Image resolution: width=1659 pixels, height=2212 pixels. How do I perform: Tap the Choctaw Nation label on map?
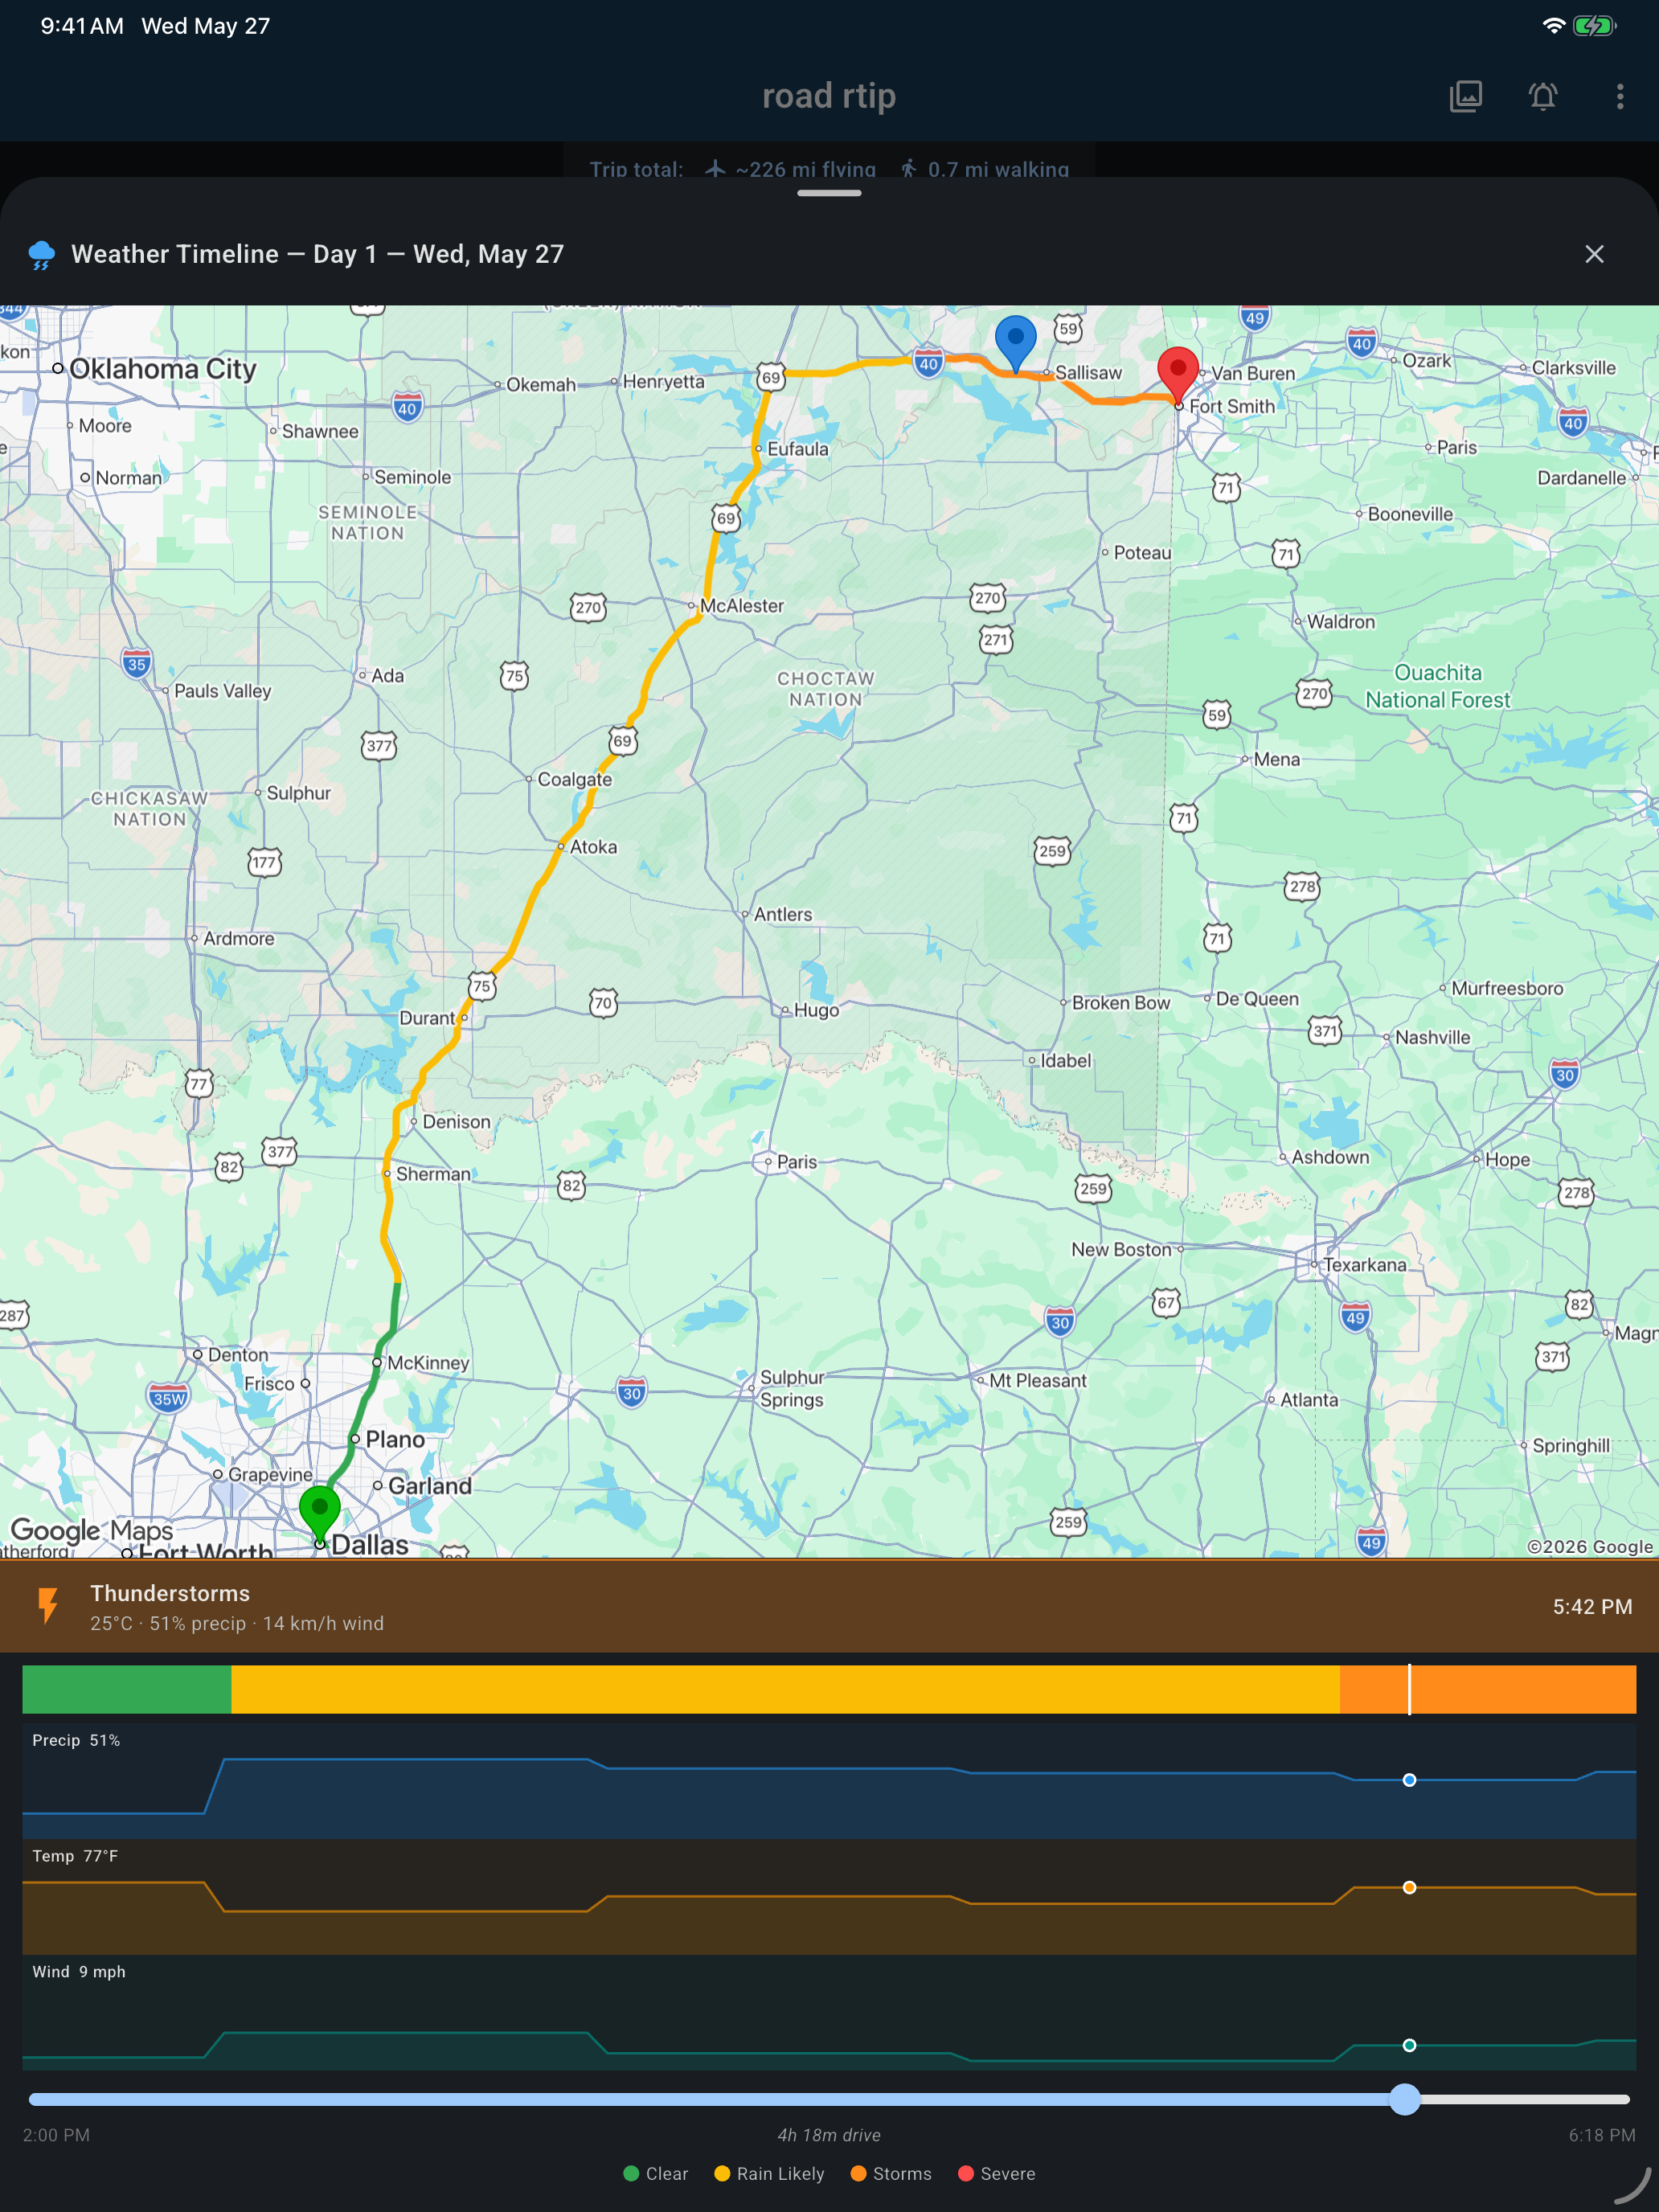(x=826, y=689)
